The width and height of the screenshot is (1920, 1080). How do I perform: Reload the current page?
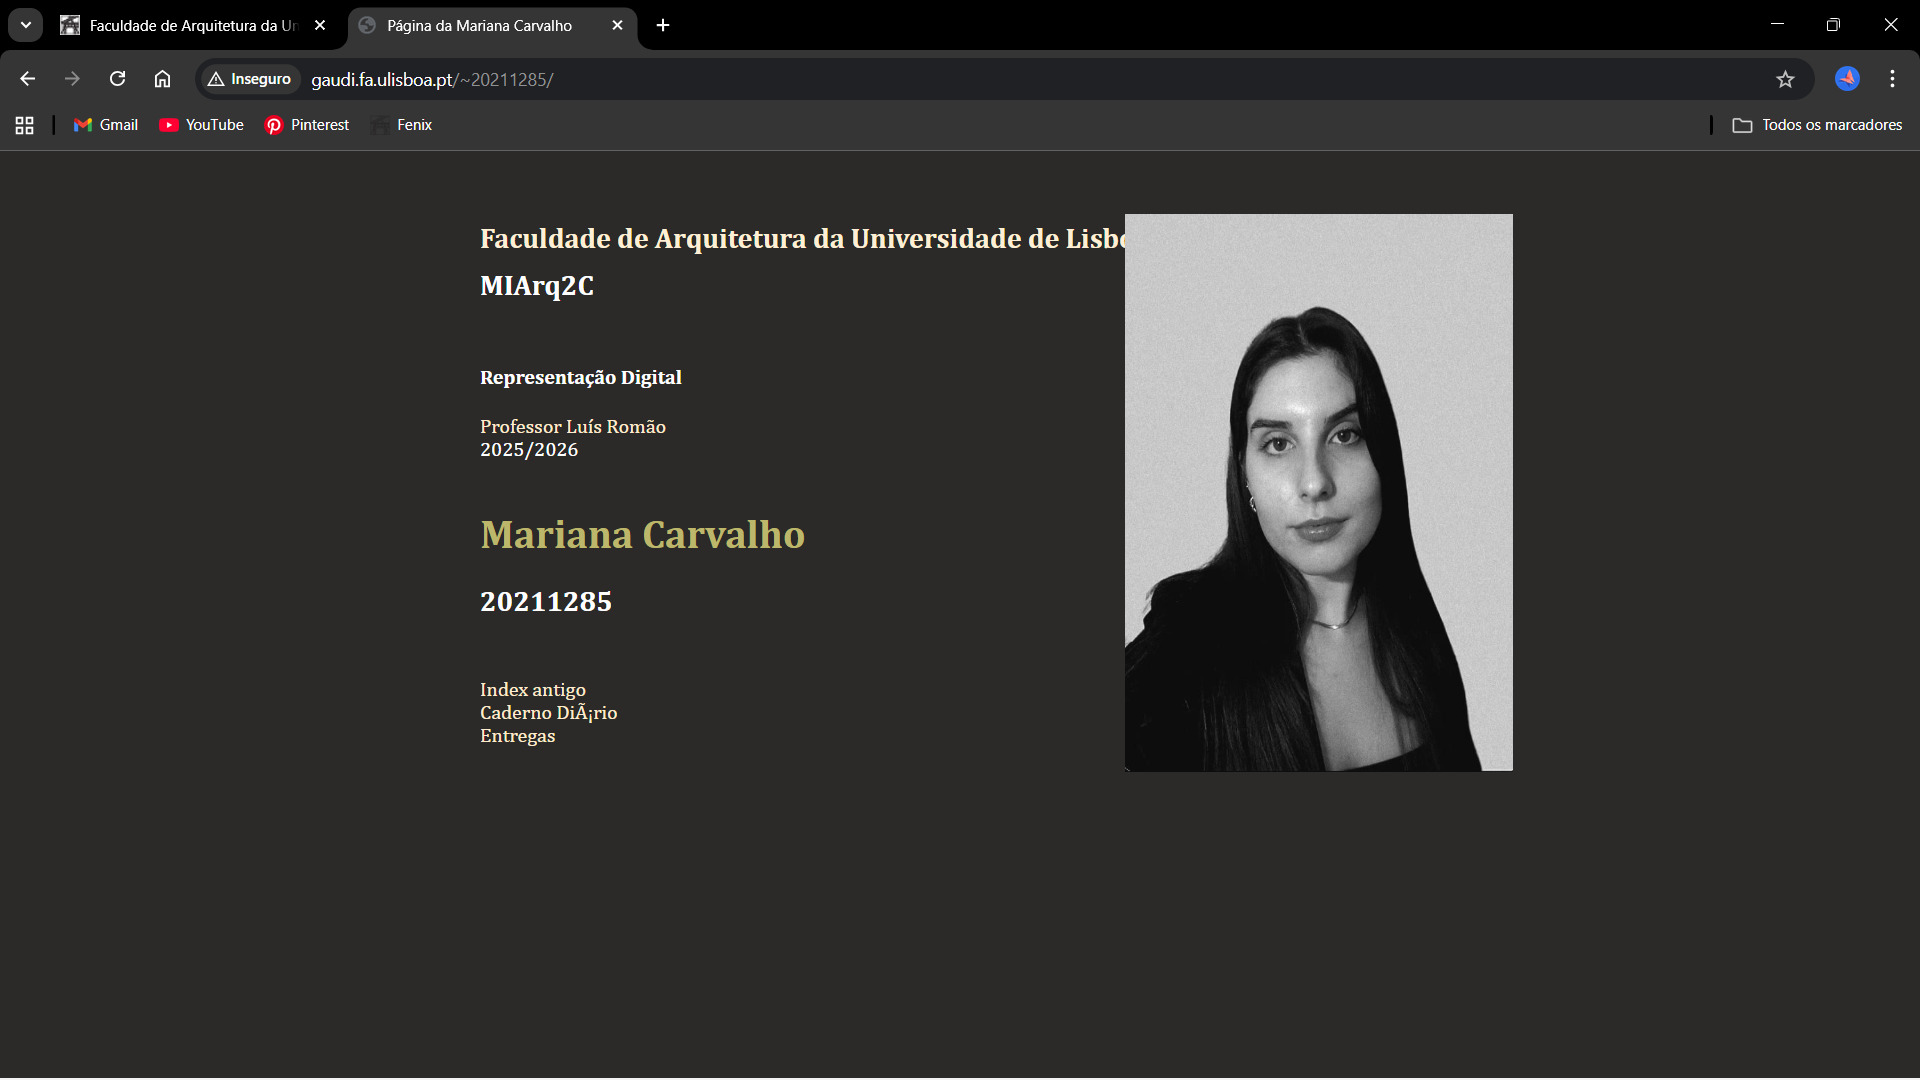point(117,79)
